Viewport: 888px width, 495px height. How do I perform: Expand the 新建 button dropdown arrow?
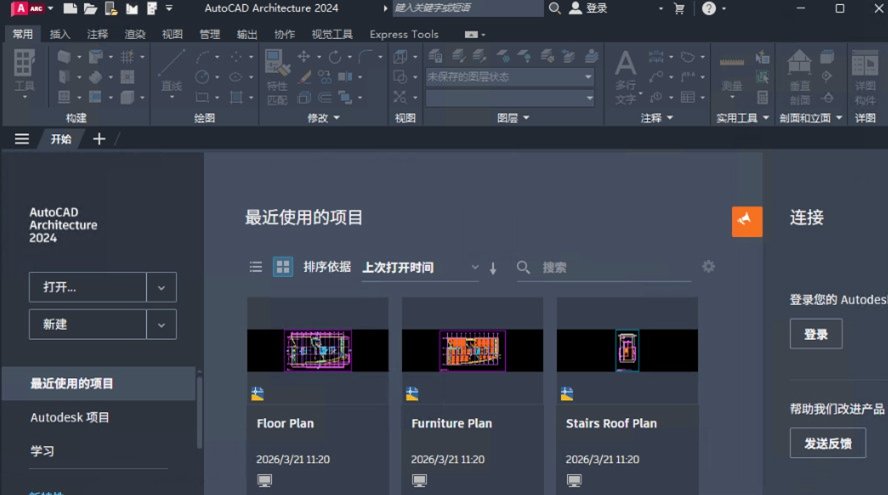(x=161, y=325)
